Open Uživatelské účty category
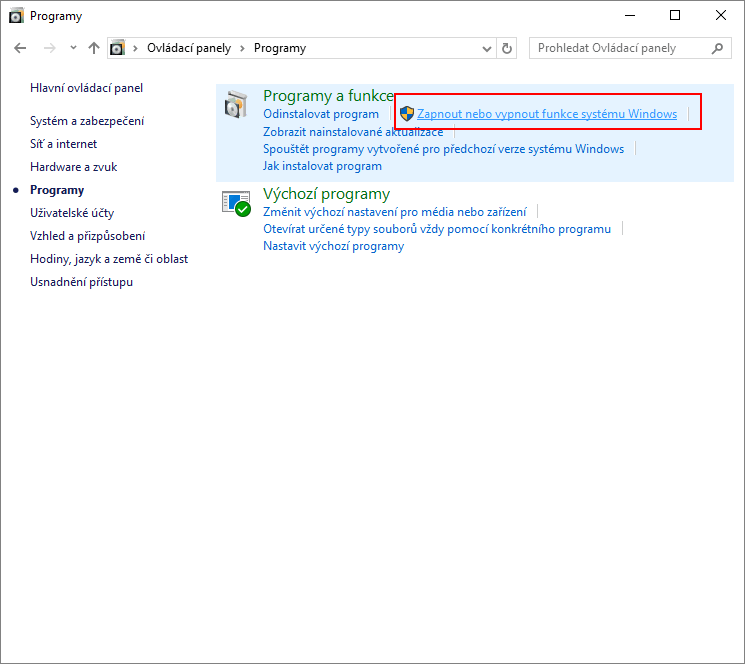 pyautogui.click(x=72, y=213)
